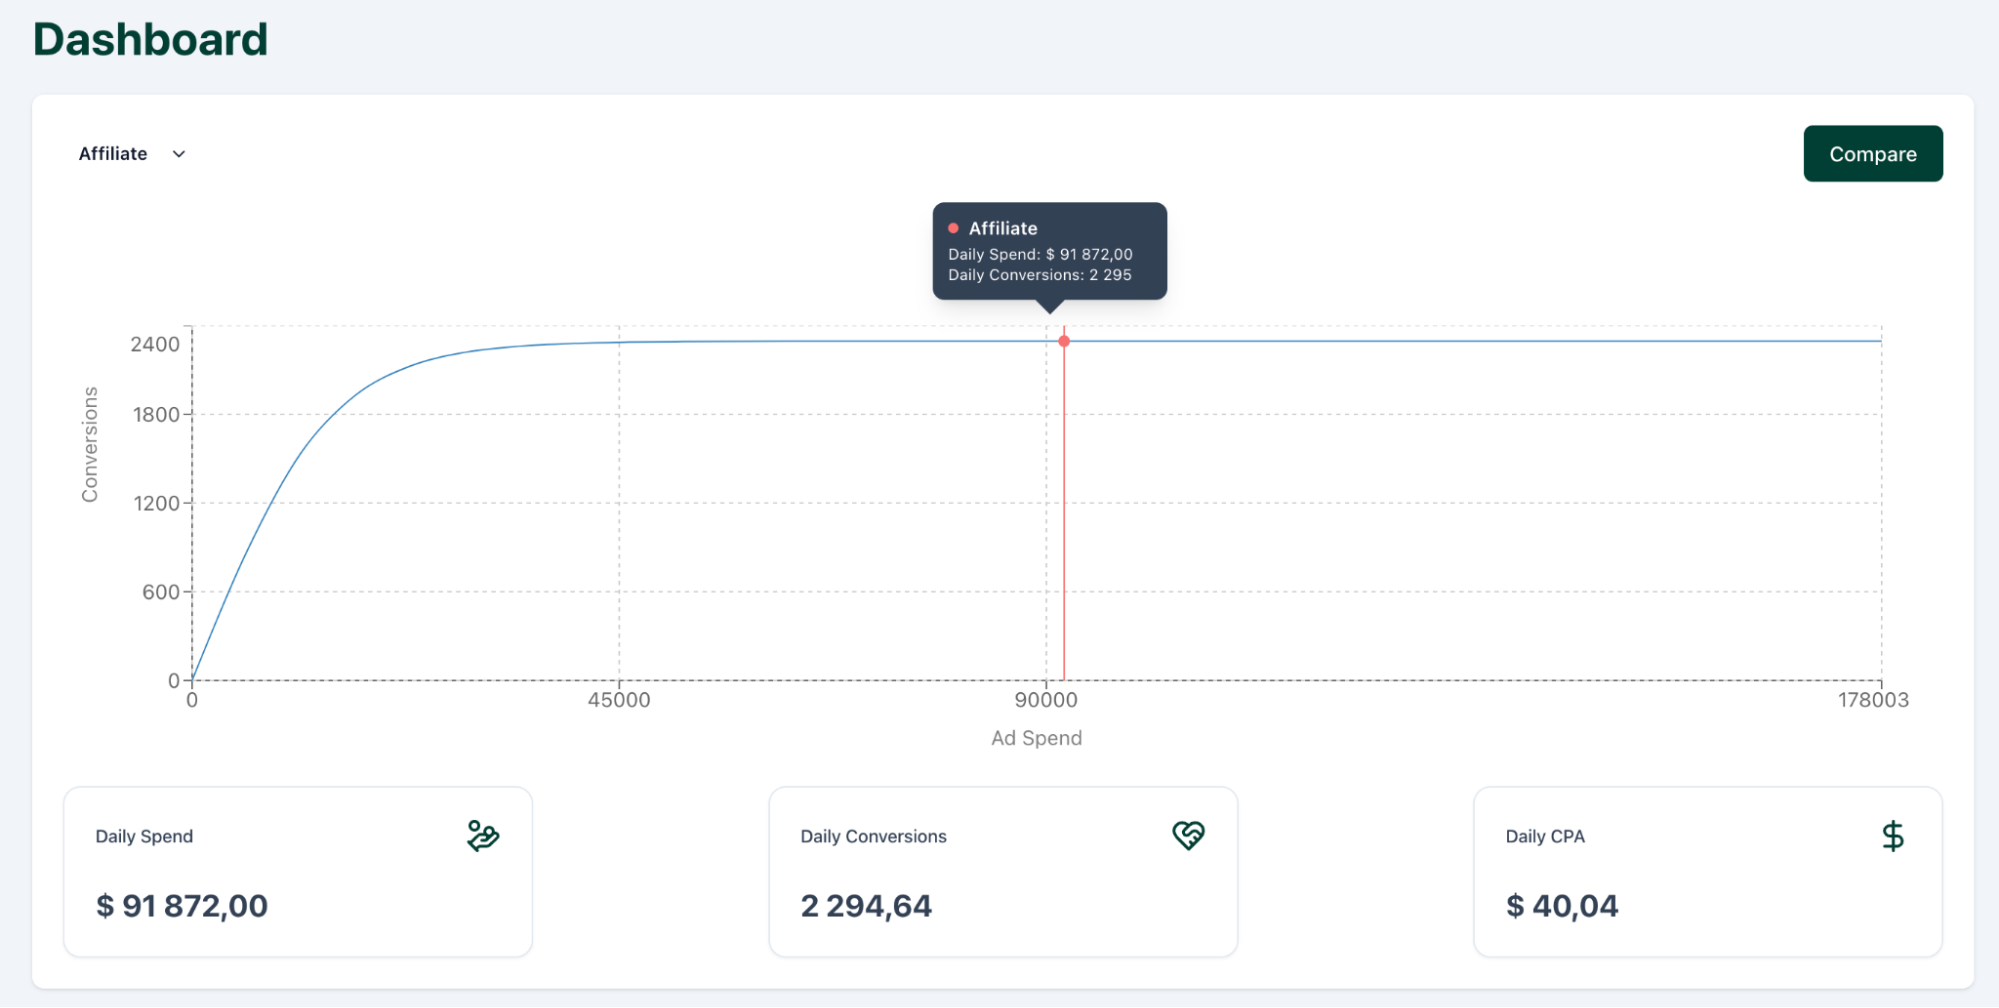Click the red dot in the Affiliate tooltip

[x=953, y=228]
